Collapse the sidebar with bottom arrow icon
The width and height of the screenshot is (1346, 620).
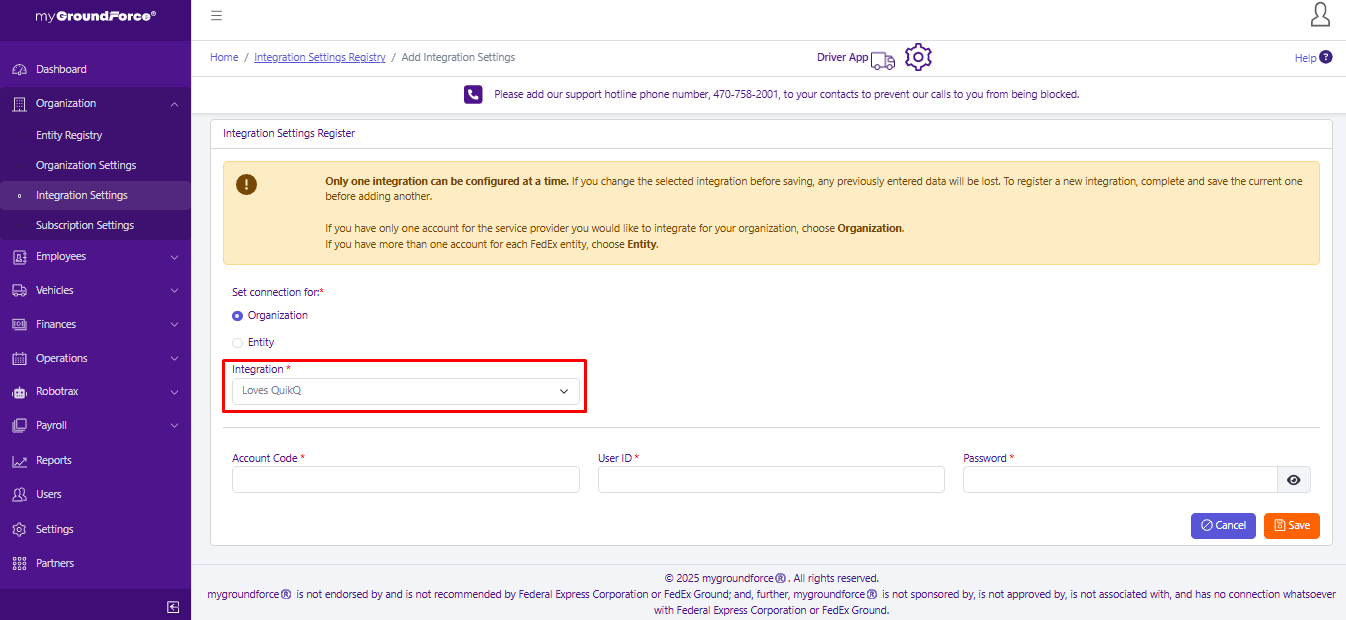(x=173, y=607)
